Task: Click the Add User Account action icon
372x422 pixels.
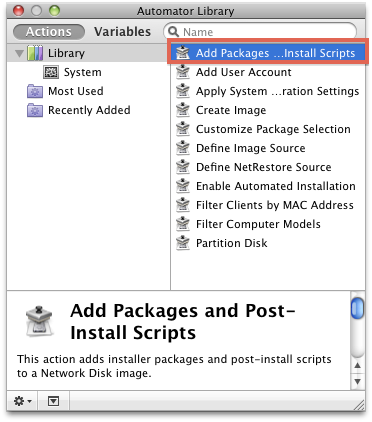Action: tap(183, 72)
